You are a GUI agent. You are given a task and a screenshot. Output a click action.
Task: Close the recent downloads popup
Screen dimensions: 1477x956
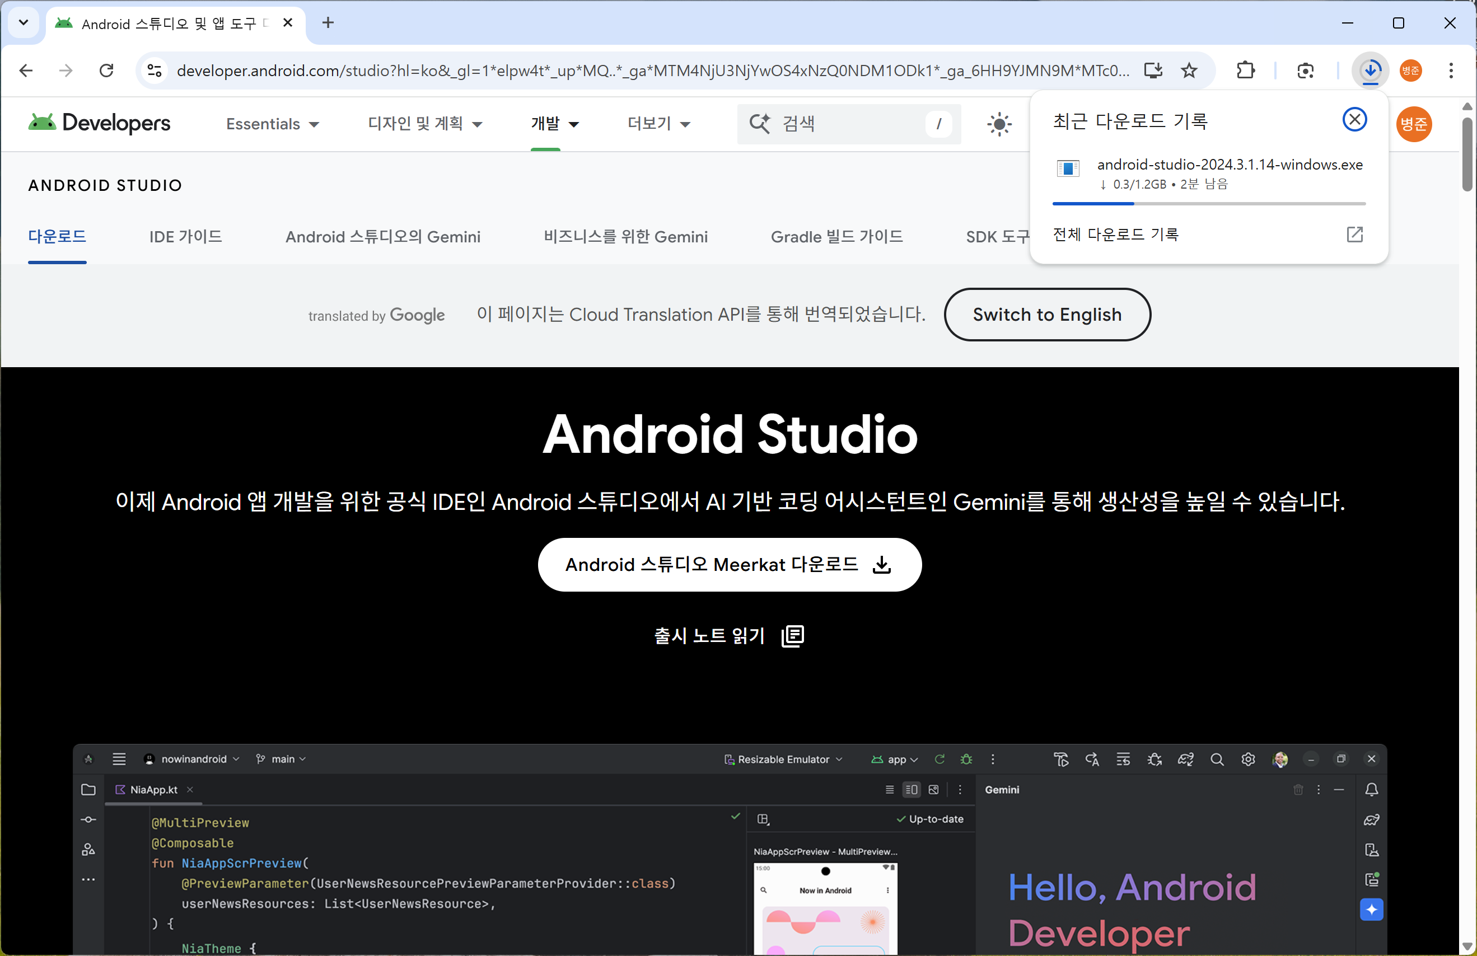[1354, 120]
